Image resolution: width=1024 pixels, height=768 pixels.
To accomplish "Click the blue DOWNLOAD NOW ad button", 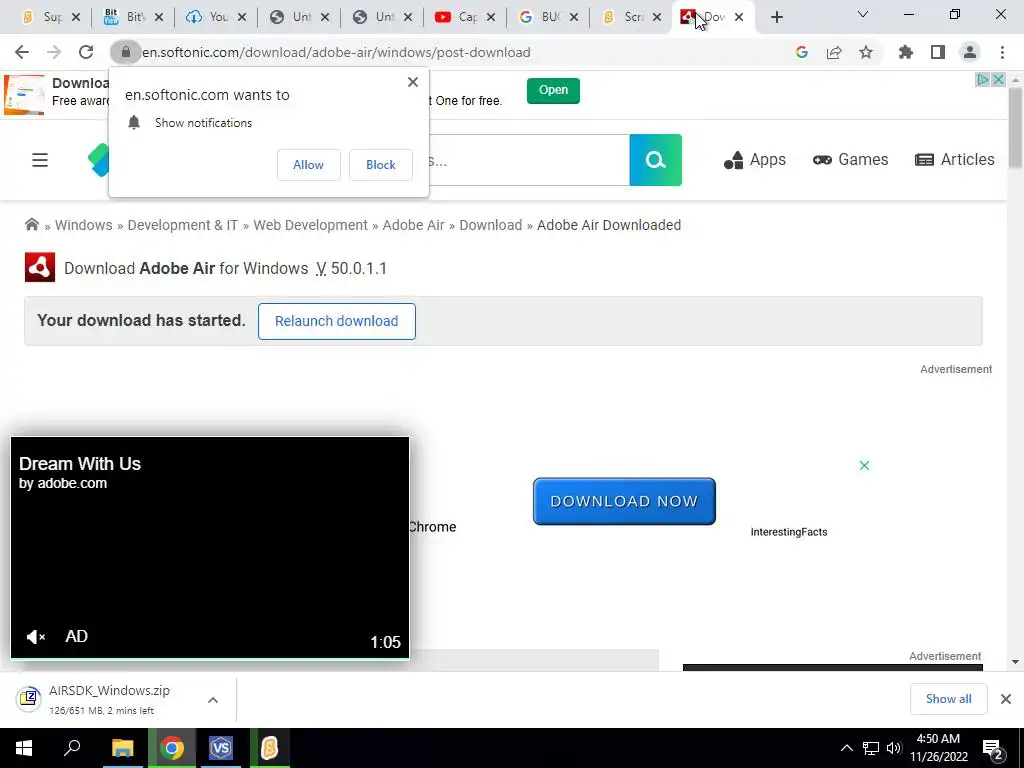I will point(624,501).
